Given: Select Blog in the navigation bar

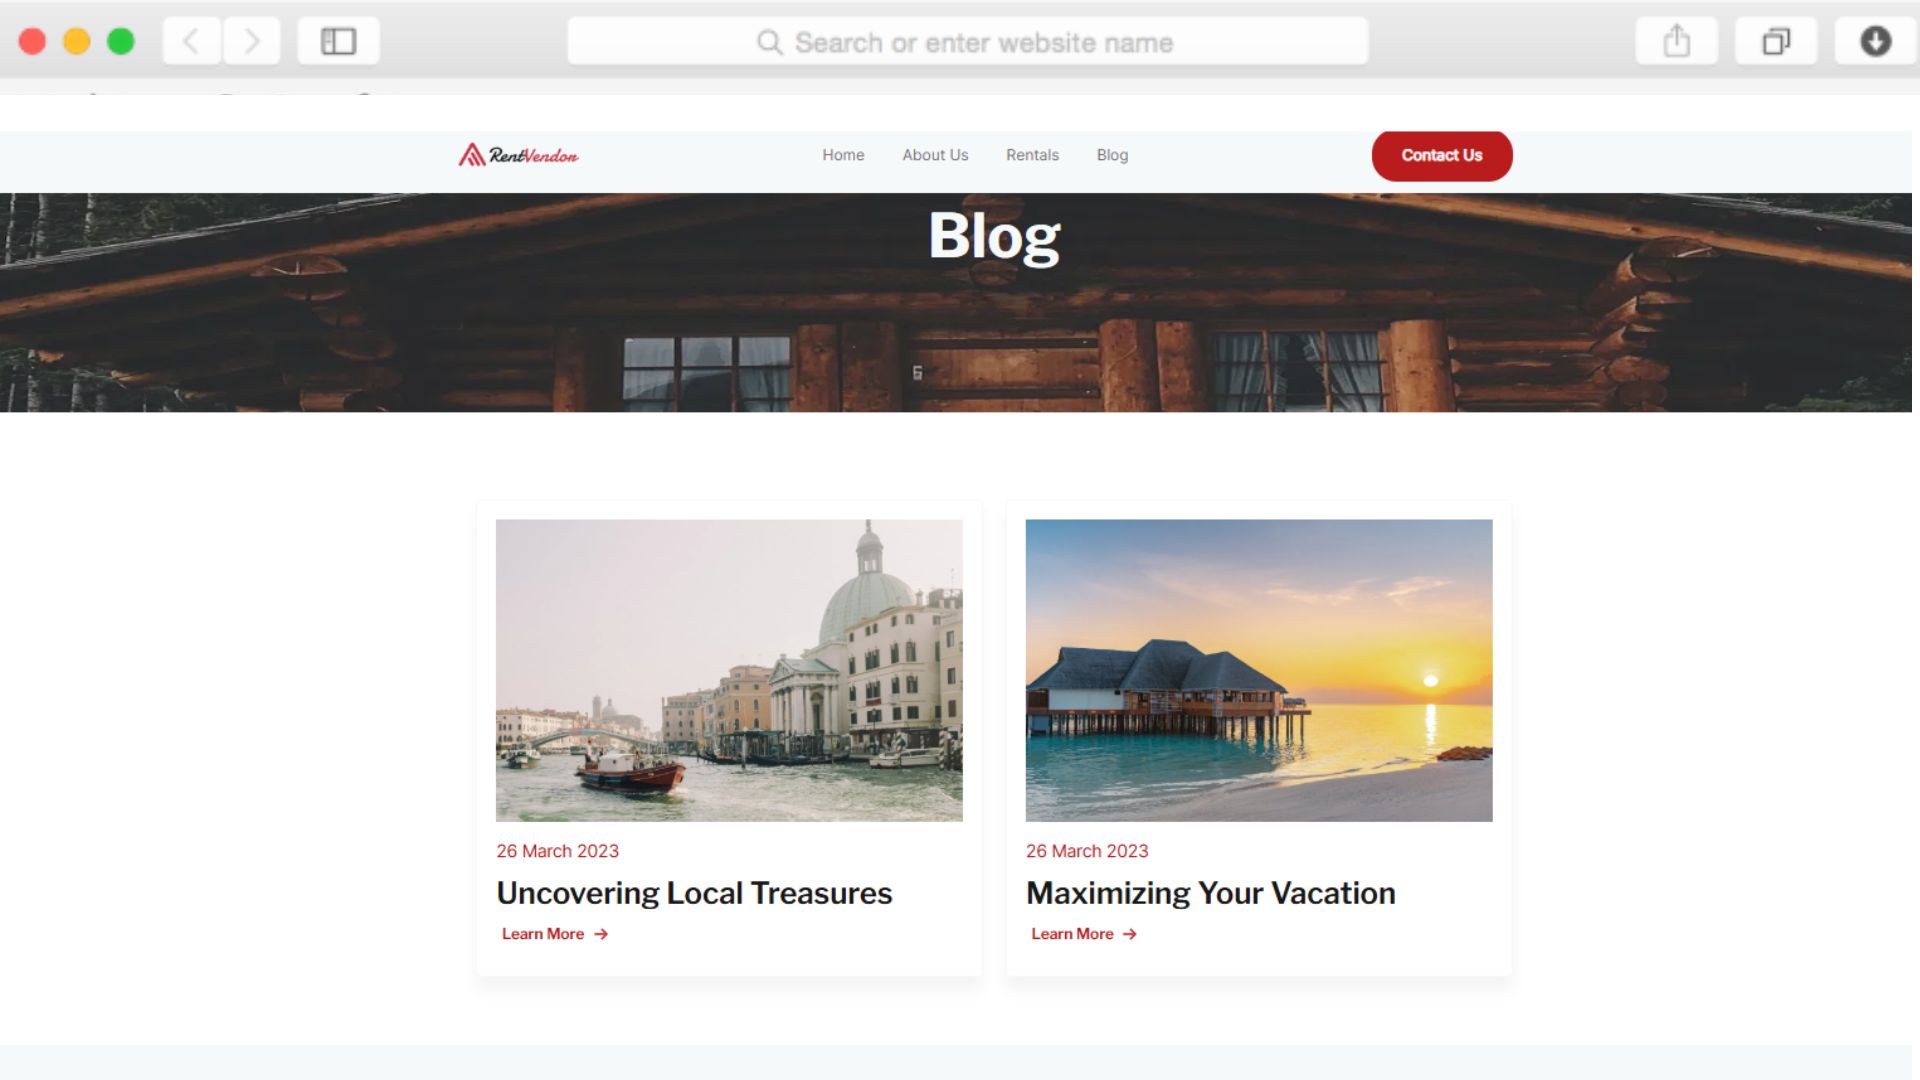Looking at the screenshot, I should click(x=1112, y=155).
